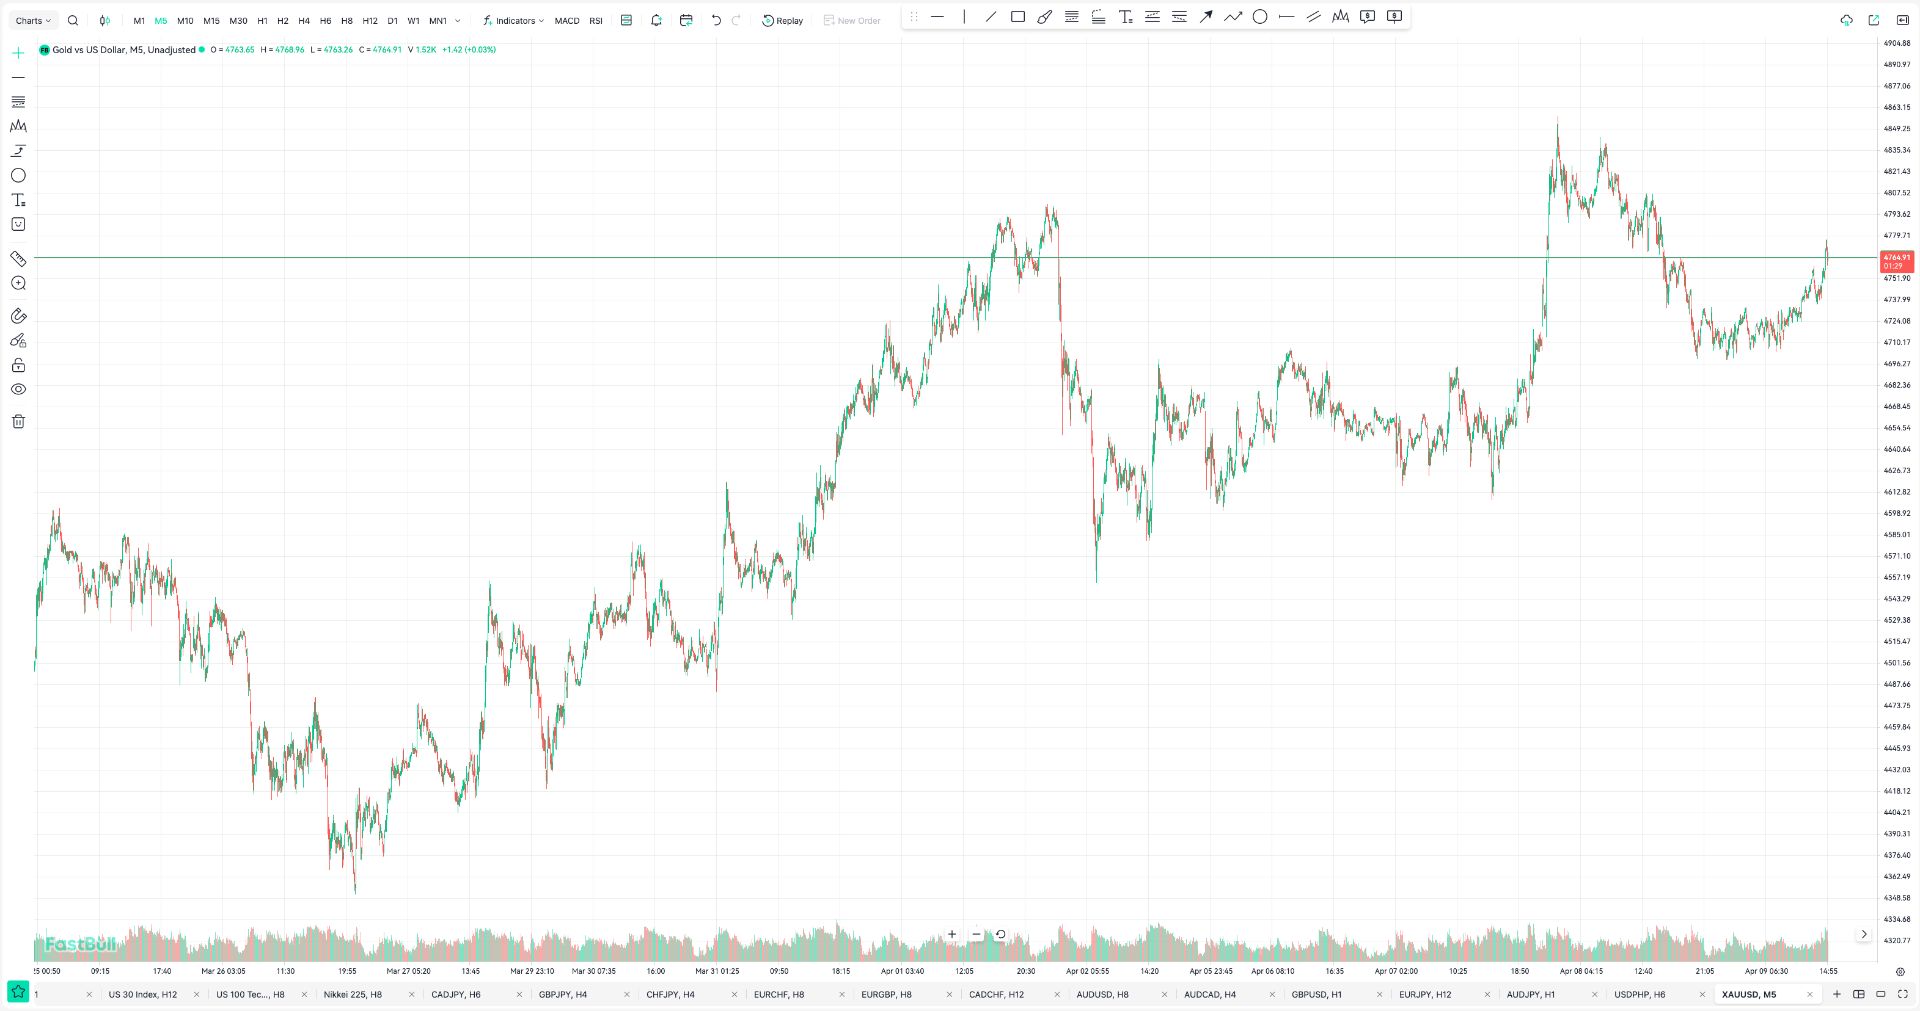Switch to the GBPJPY, H4 tab
Image resolution: width=1920 pixels, height=1011 pixels.
click(563, 994)
